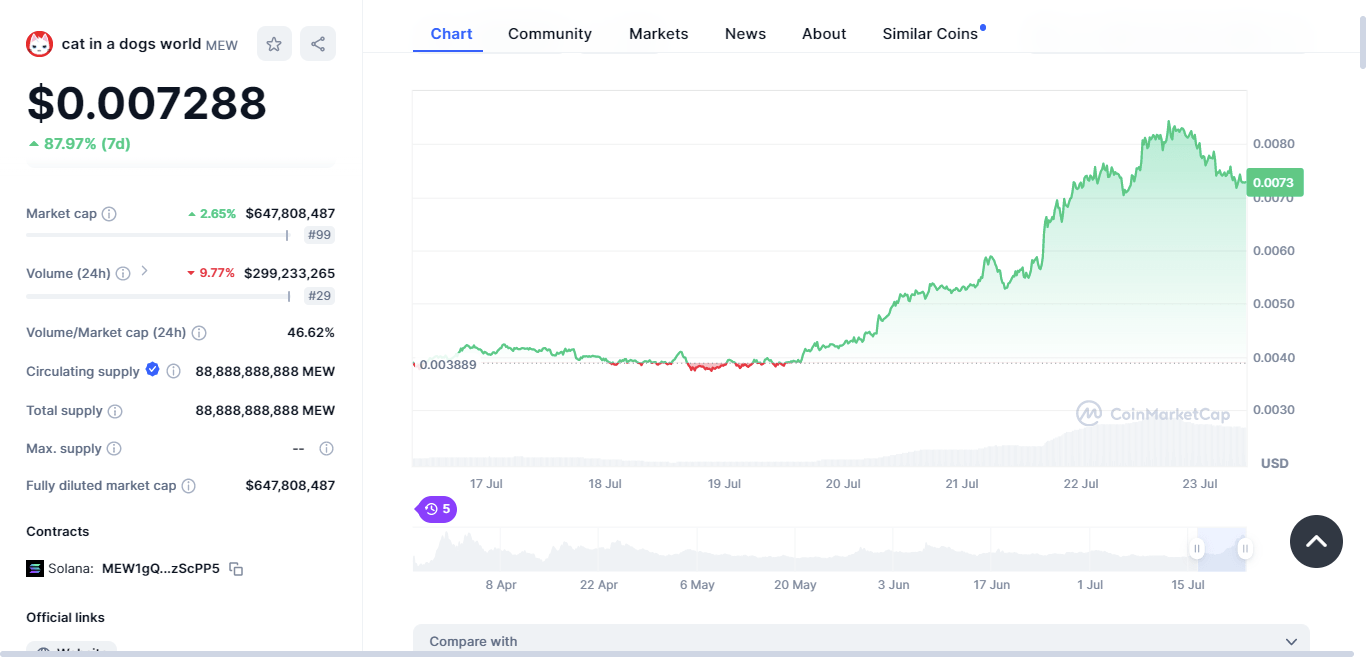Copy the Solana contract address

coord(236,569)
